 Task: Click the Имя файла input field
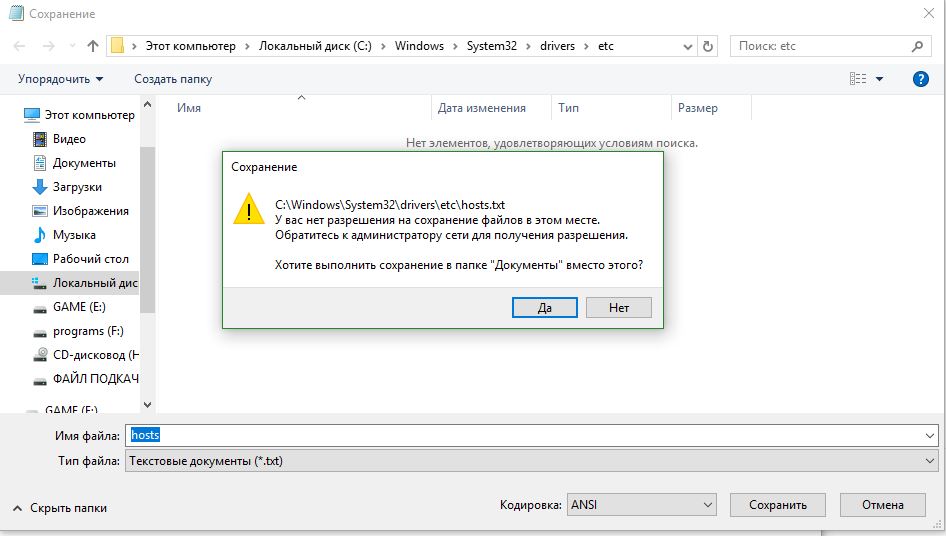pos(530,436)
